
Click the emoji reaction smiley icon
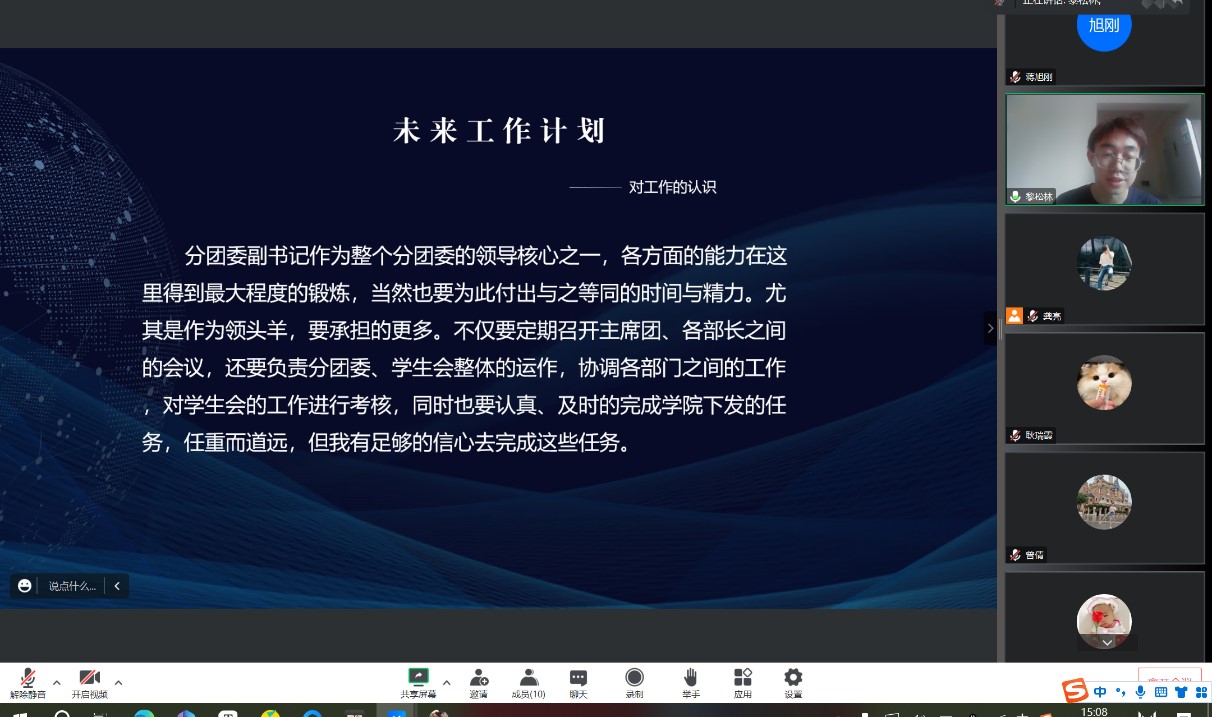tap(25, 586)
